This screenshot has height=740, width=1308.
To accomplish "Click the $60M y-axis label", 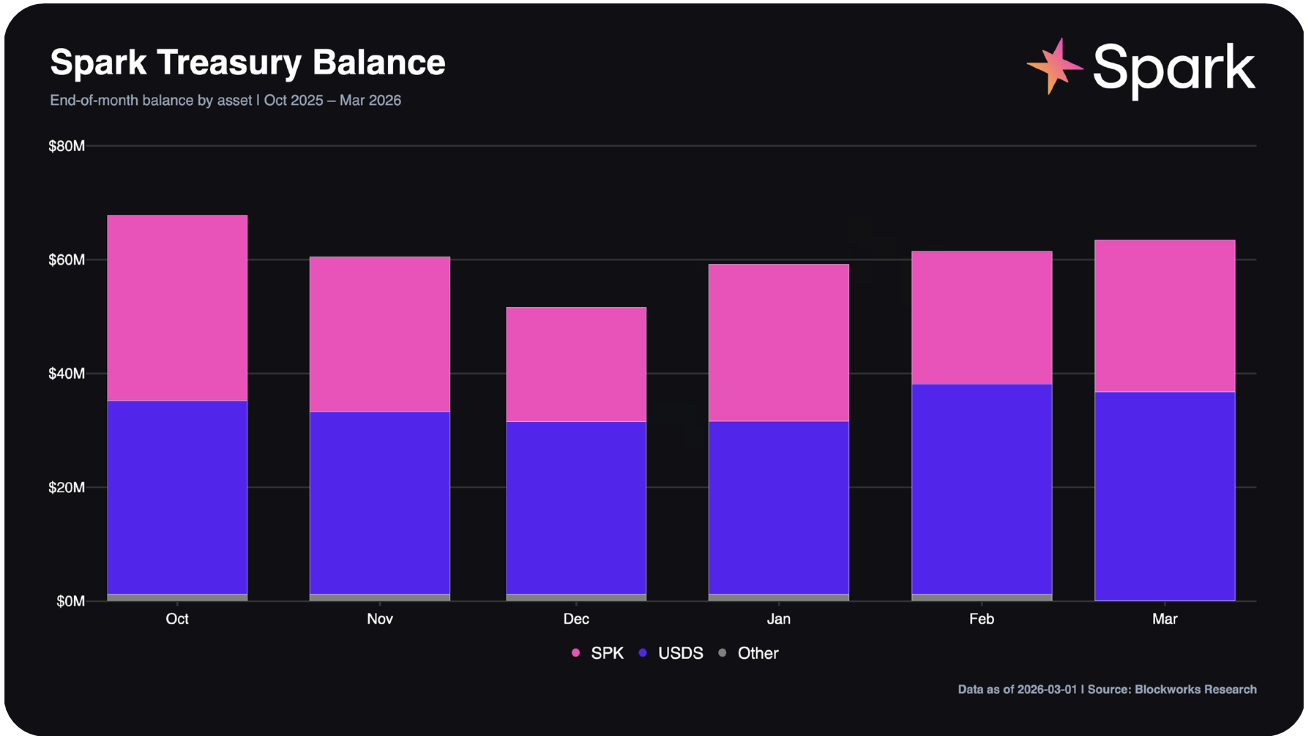I will (67, 260).
